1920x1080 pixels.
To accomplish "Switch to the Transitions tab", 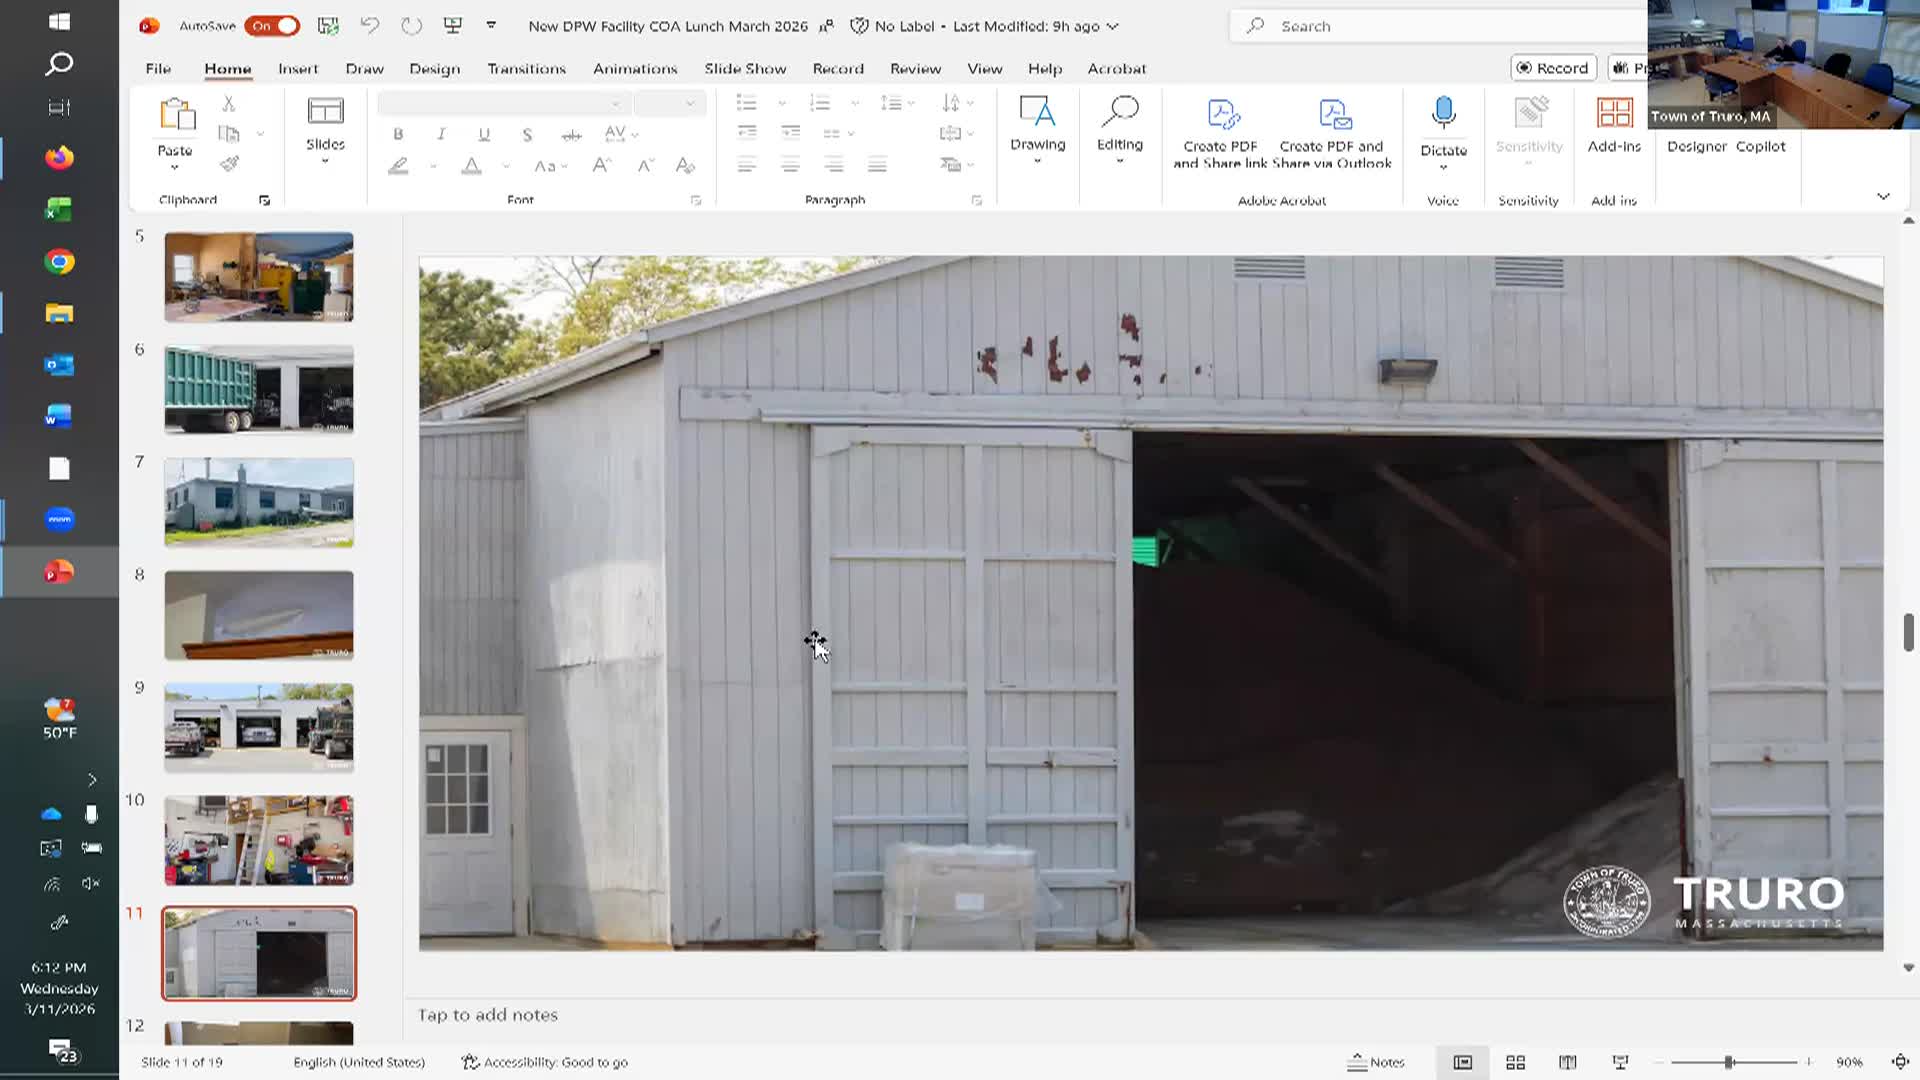I will [x=527, y=68].
